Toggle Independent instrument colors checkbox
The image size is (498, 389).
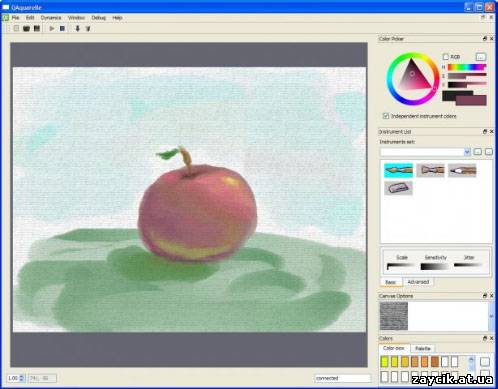pos(386,116)
